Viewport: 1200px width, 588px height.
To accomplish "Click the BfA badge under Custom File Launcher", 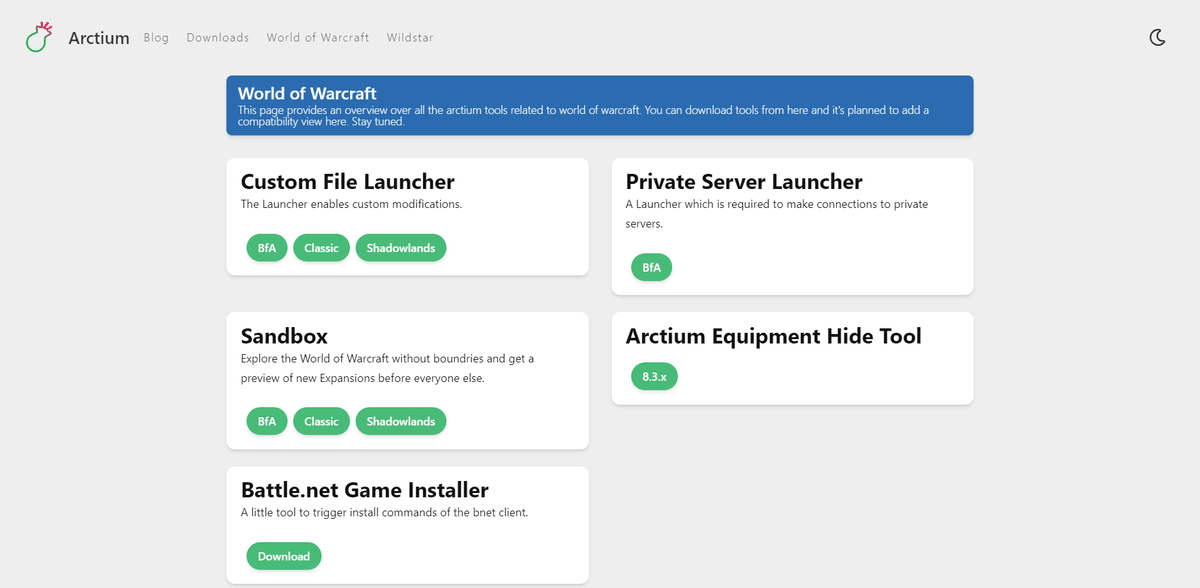I will [266, 247].
